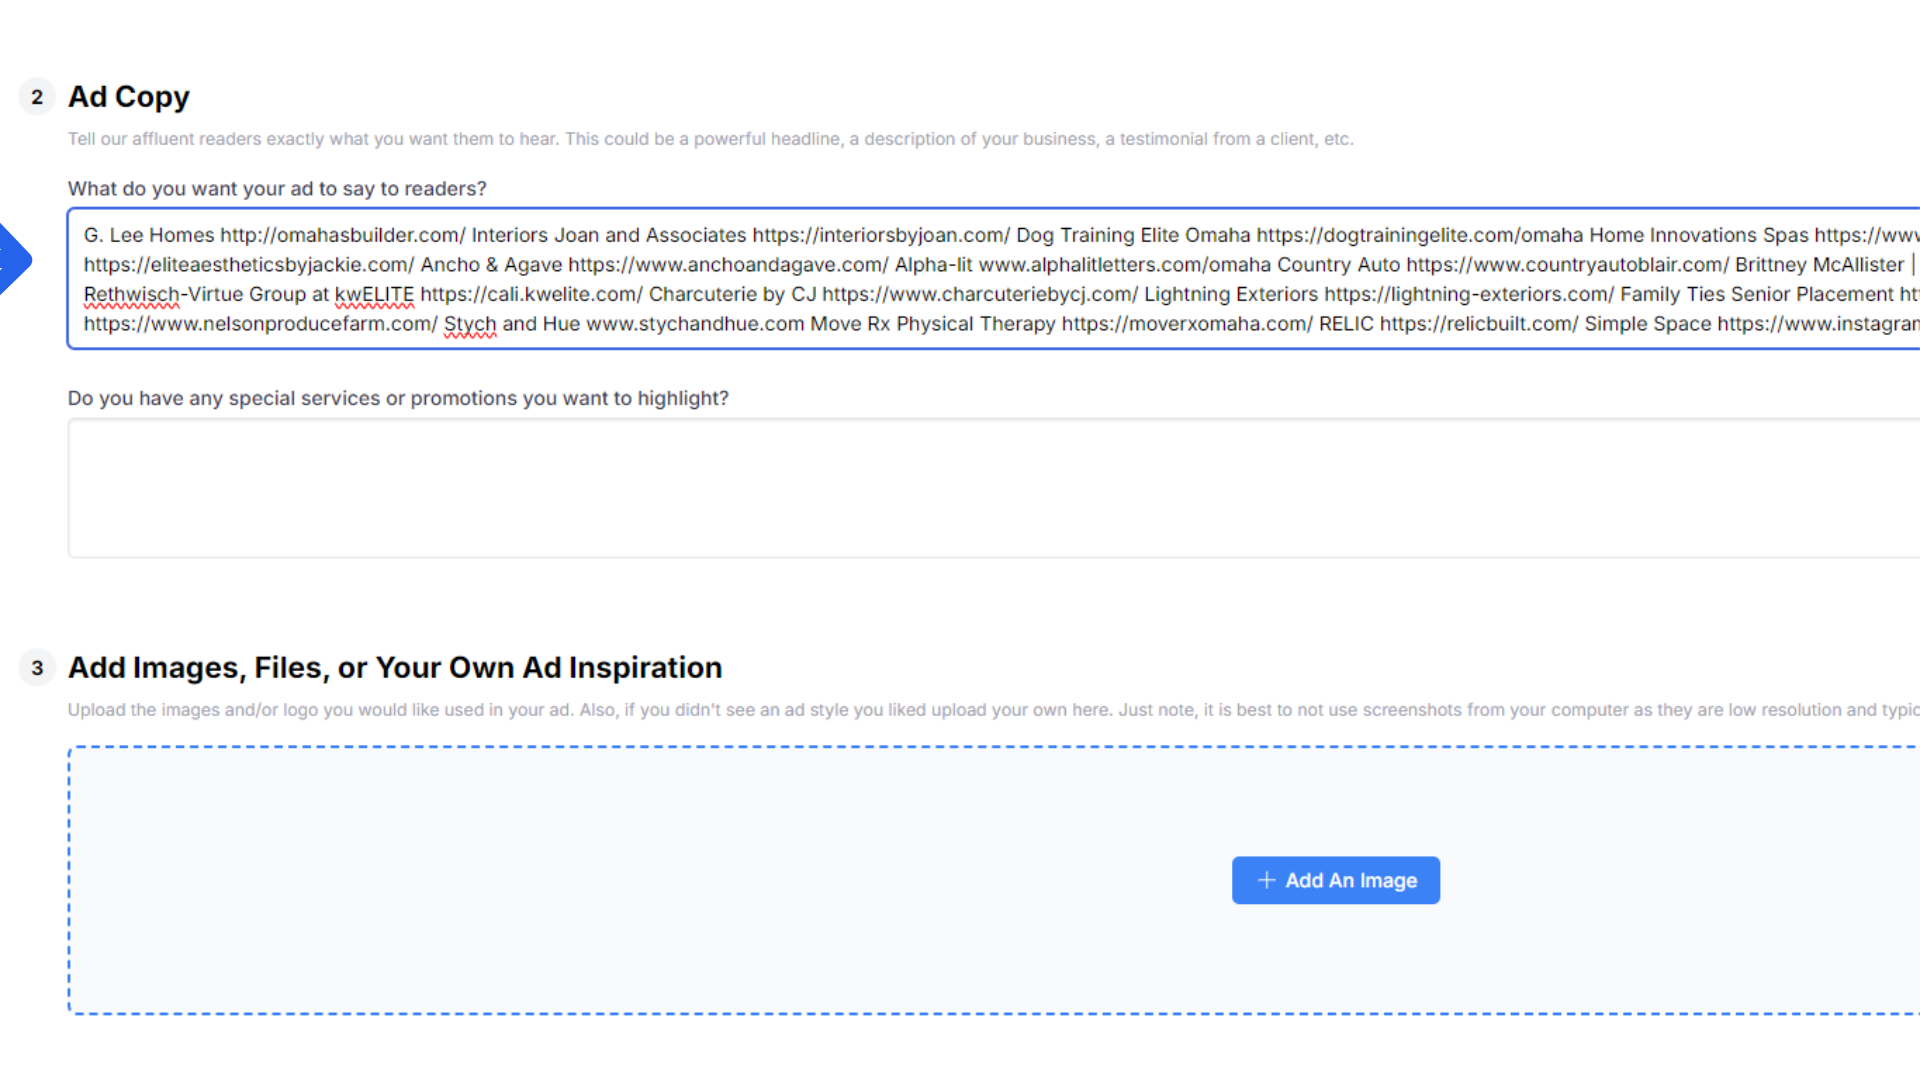Focus the special services or promotions field

coord(994,488)
